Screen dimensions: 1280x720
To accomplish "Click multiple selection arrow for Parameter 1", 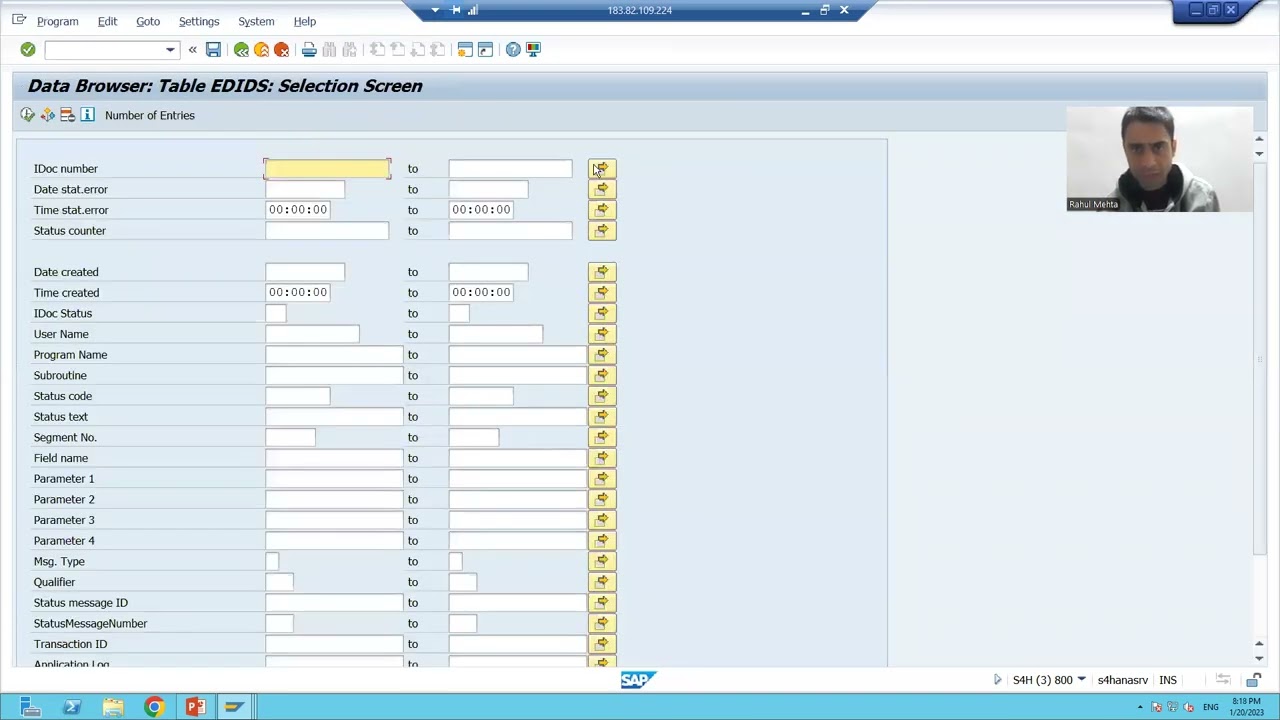I will pos(602,479).
